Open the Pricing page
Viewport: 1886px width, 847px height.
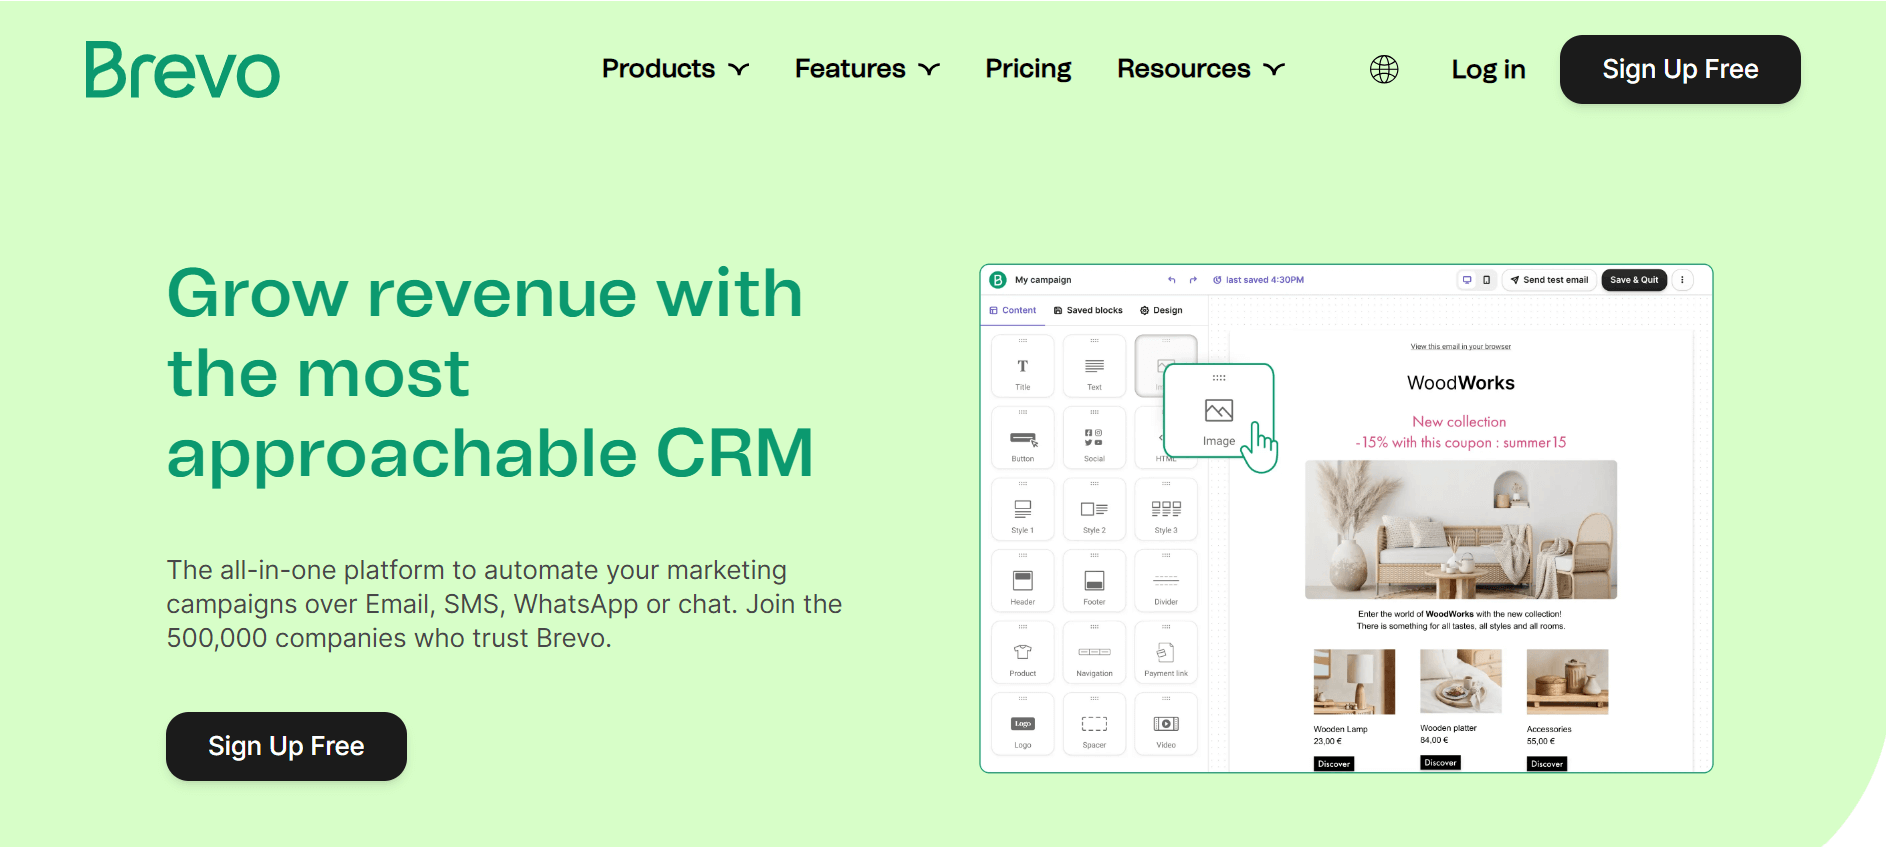(1028, 69)
